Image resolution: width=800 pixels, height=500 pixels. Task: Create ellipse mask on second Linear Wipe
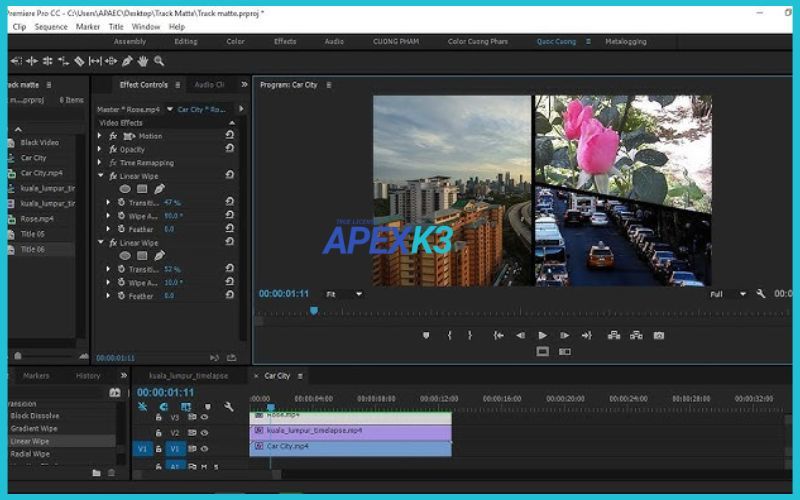(x=125, y=256)
